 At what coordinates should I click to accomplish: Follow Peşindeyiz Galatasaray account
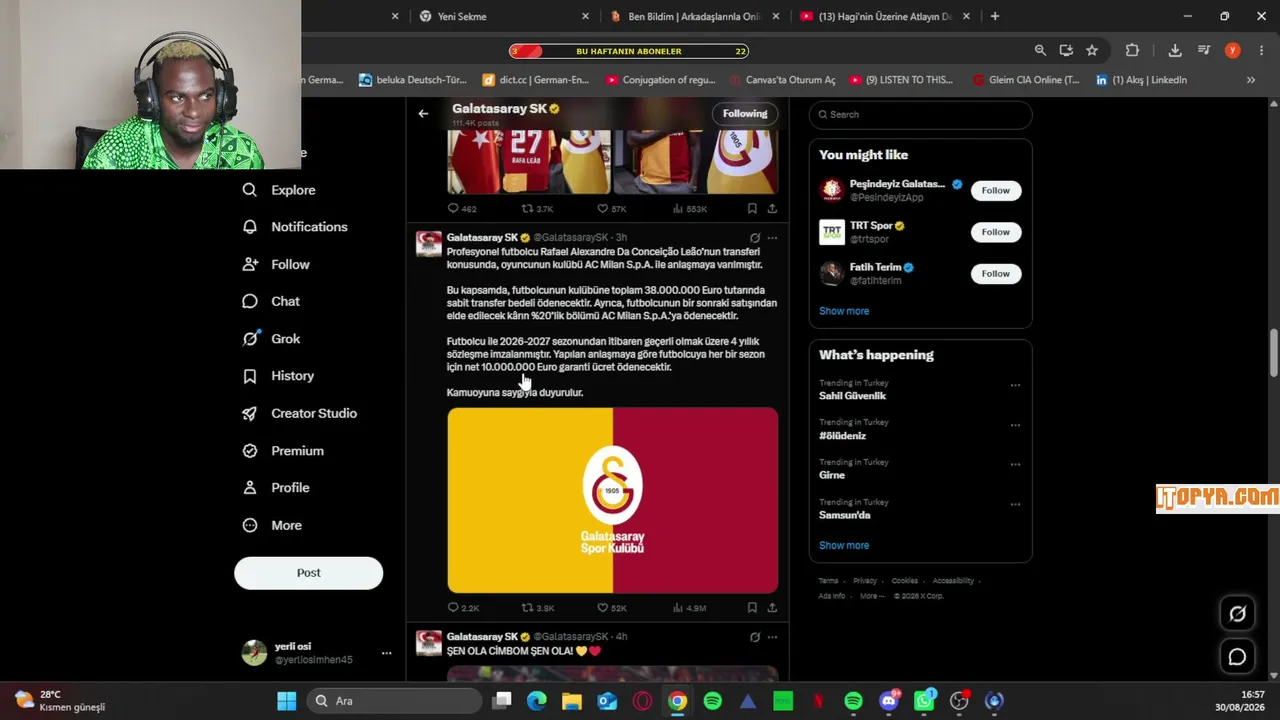(995, 190)
